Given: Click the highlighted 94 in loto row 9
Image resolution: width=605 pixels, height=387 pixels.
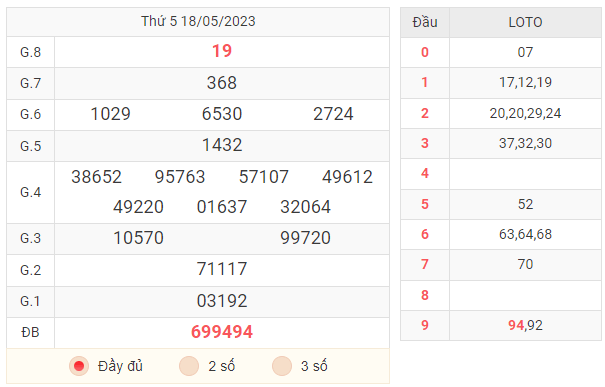Looking at the screenshot, I should click(516, 325).
